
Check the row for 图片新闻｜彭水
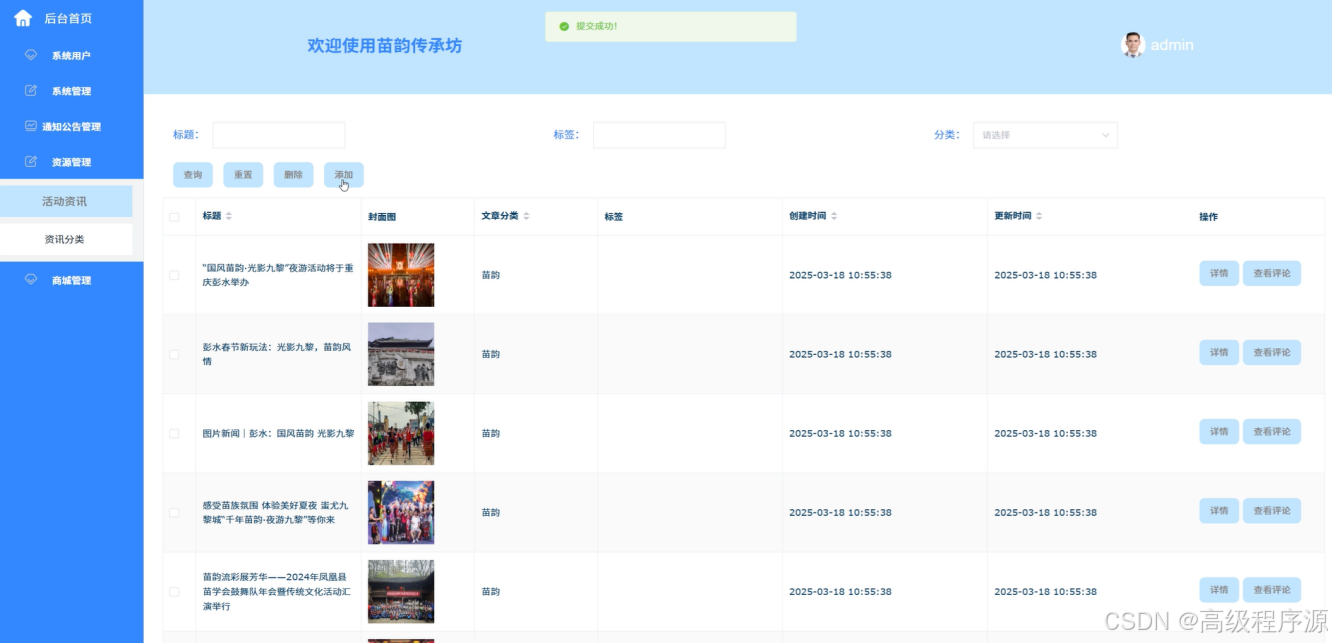pyautogui.click(x=175, y=433)
